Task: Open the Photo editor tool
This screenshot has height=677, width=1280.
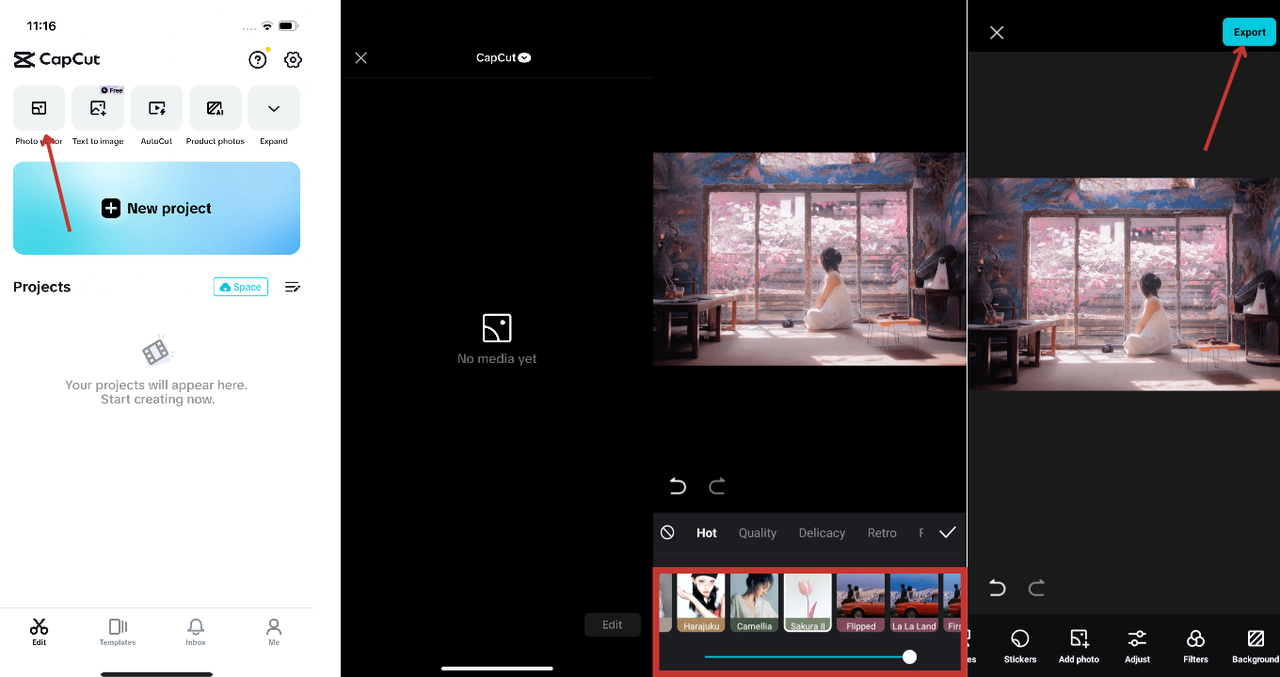Action: pos(39,108)
